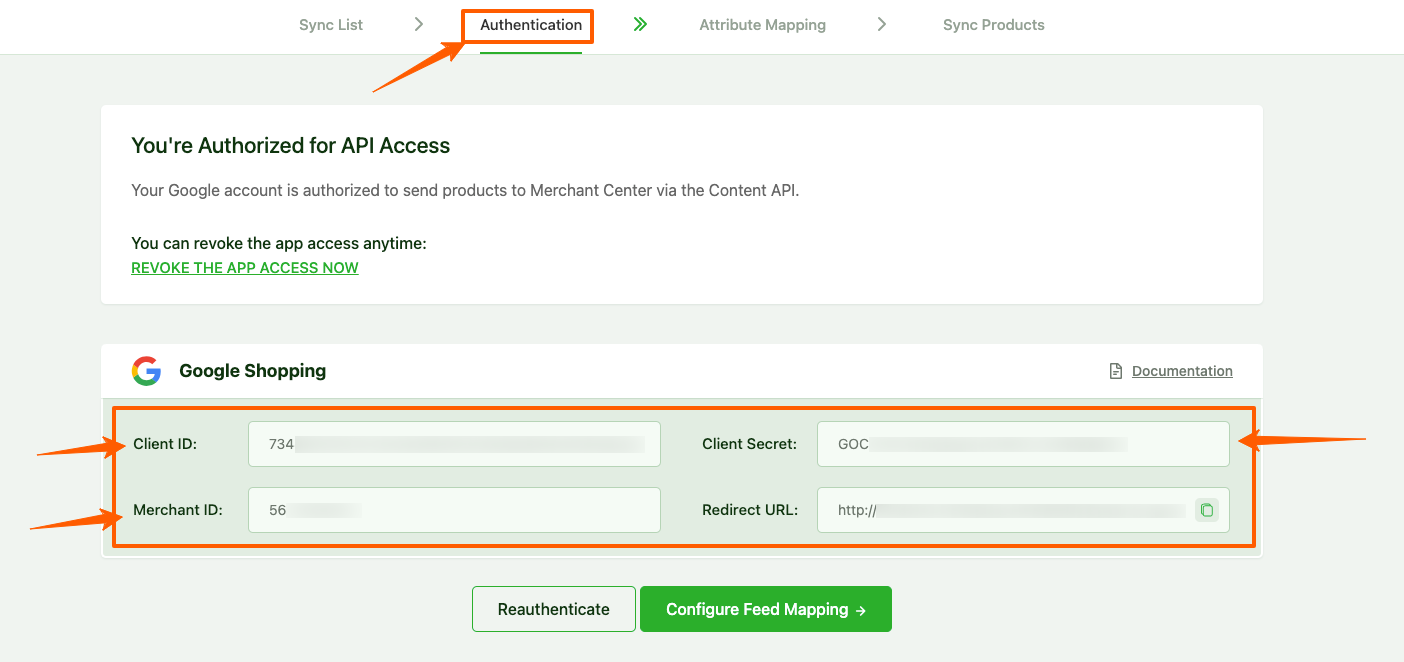Viewport: 1404px width, 662px height.
Task: Focus the Client ID input field
Action: click(x=454, y=444)
